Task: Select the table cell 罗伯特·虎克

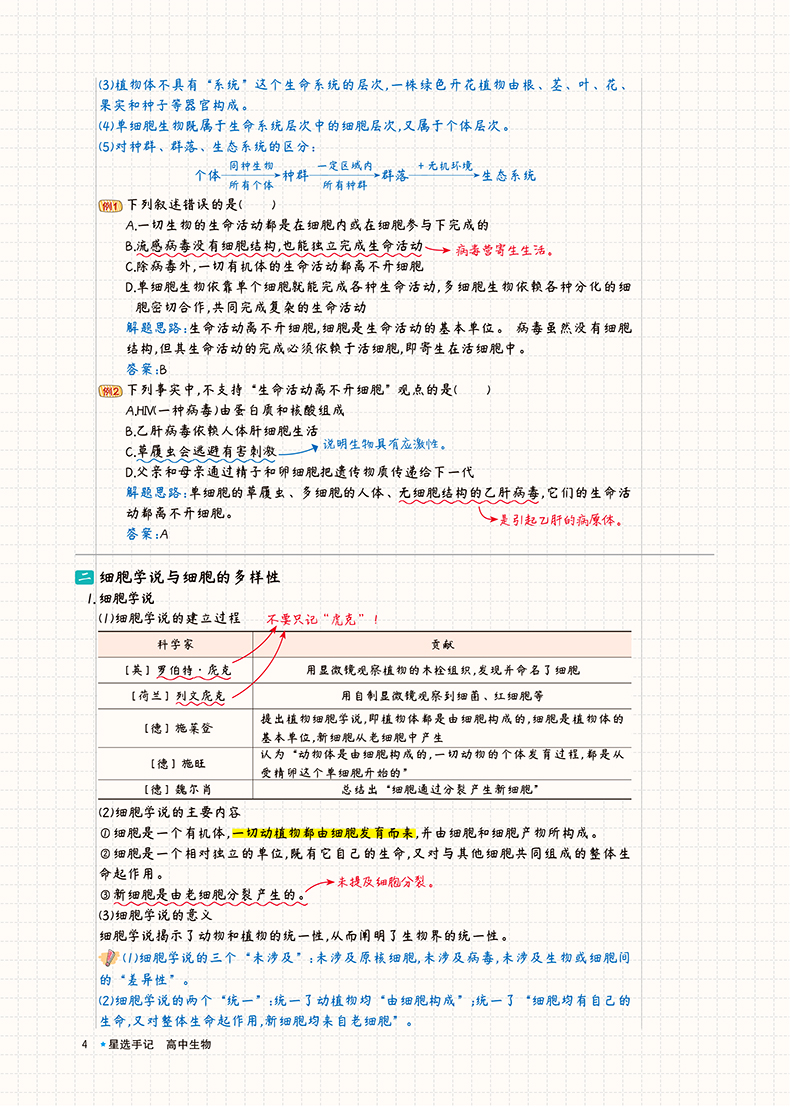Action: point(177,670)
